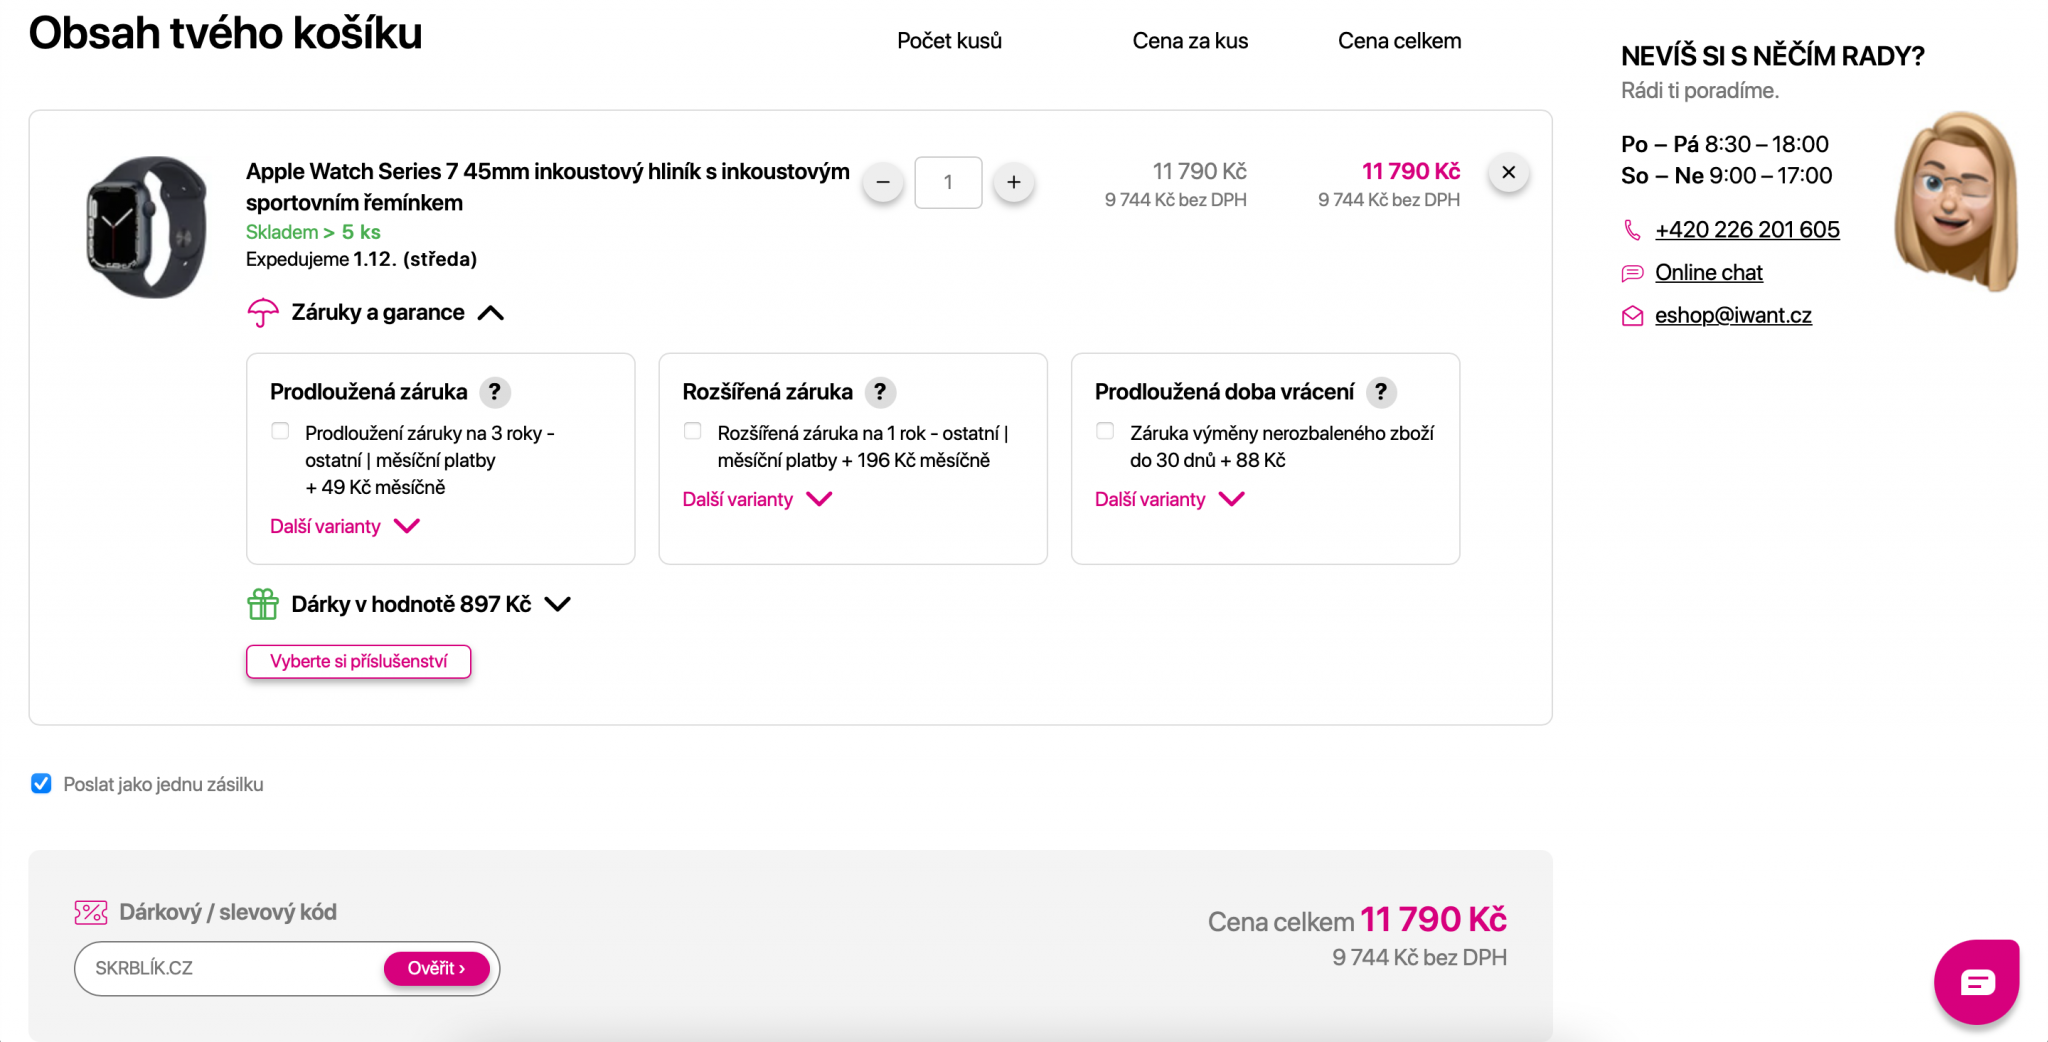The height and width of the screenshot is (1042, 2048).
Task: Open the floating chat bubble icon
Action: [1976, 981]
